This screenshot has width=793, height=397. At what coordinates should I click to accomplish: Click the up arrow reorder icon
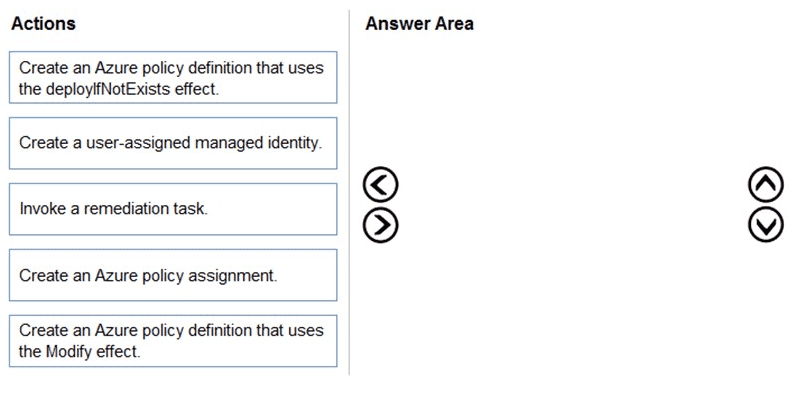click(766, 185)
